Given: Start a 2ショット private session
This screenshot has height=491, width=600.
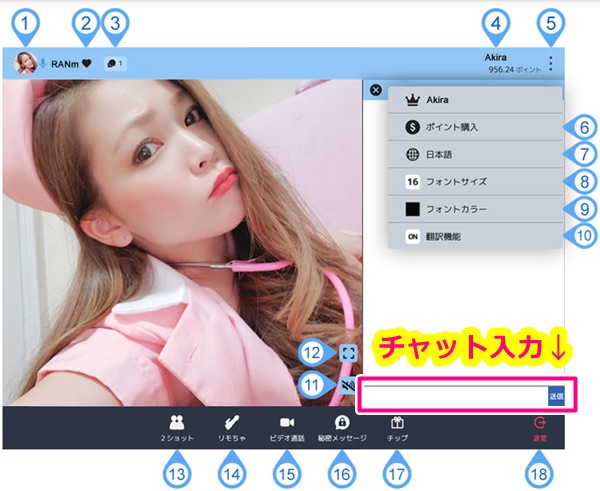Looking at the screenshot, I should [177, 428].
